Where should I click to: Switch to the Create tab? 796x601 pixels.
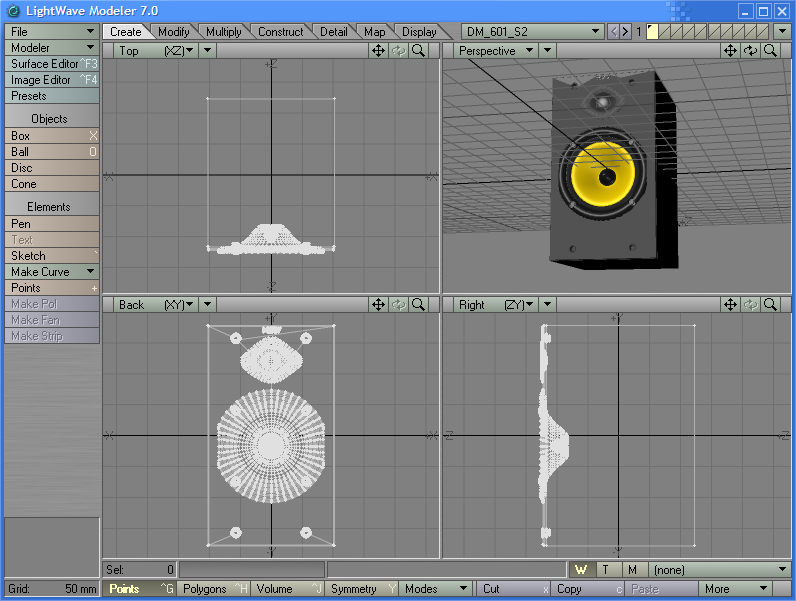(x=126, y=32)
